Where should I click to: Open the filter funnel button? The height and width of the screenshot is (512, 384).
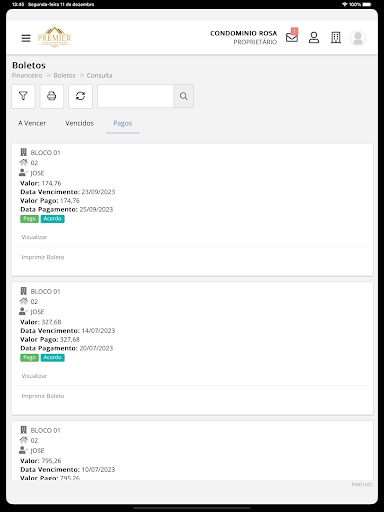(x=23, y=96)
